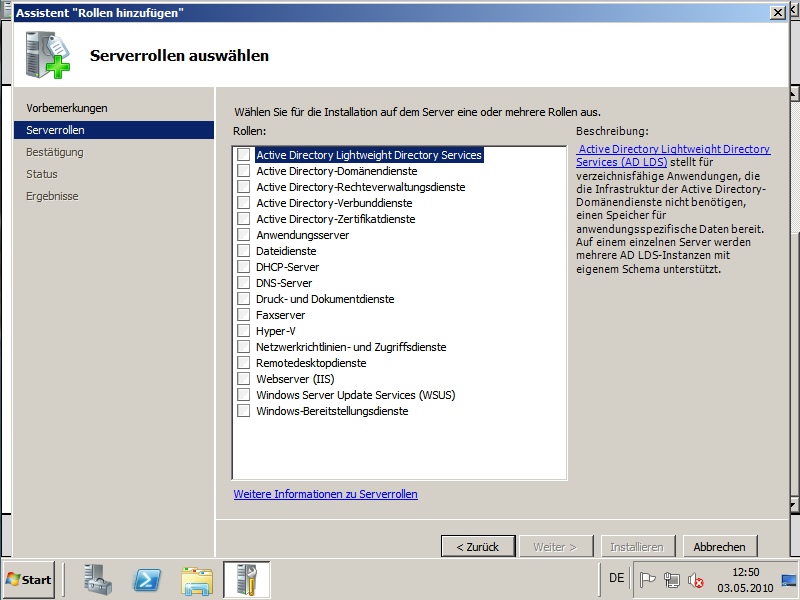This screenshot has width=800, height=600.
Task: Click the Status step in sidebar
Action: [x=42, y=174]
